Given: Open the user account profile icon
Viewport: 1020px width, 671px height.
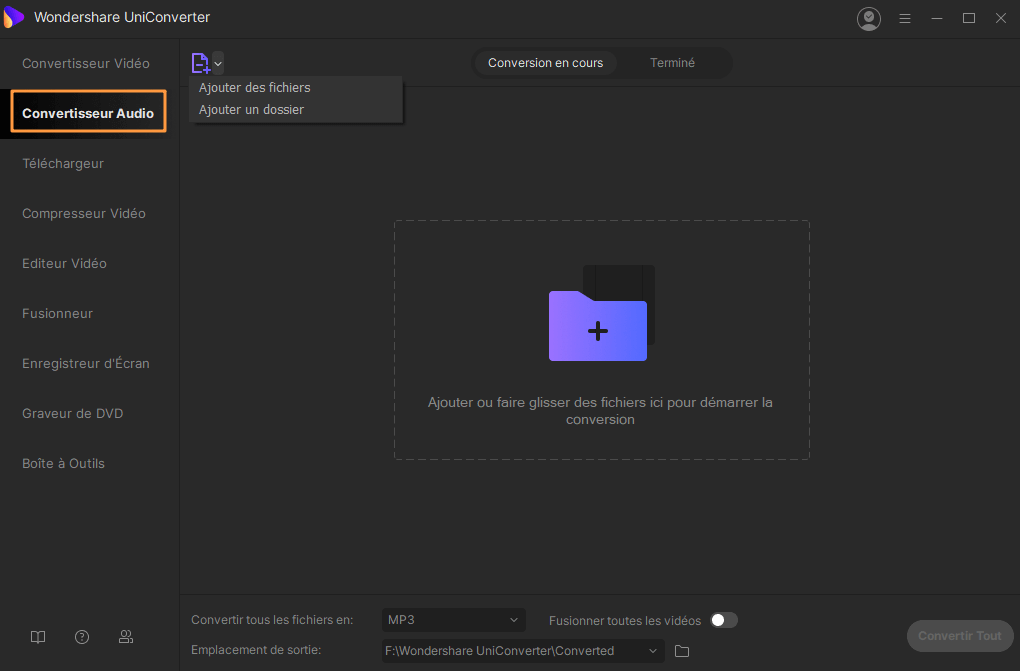Looking at the screenshot, I should point(869,18).
